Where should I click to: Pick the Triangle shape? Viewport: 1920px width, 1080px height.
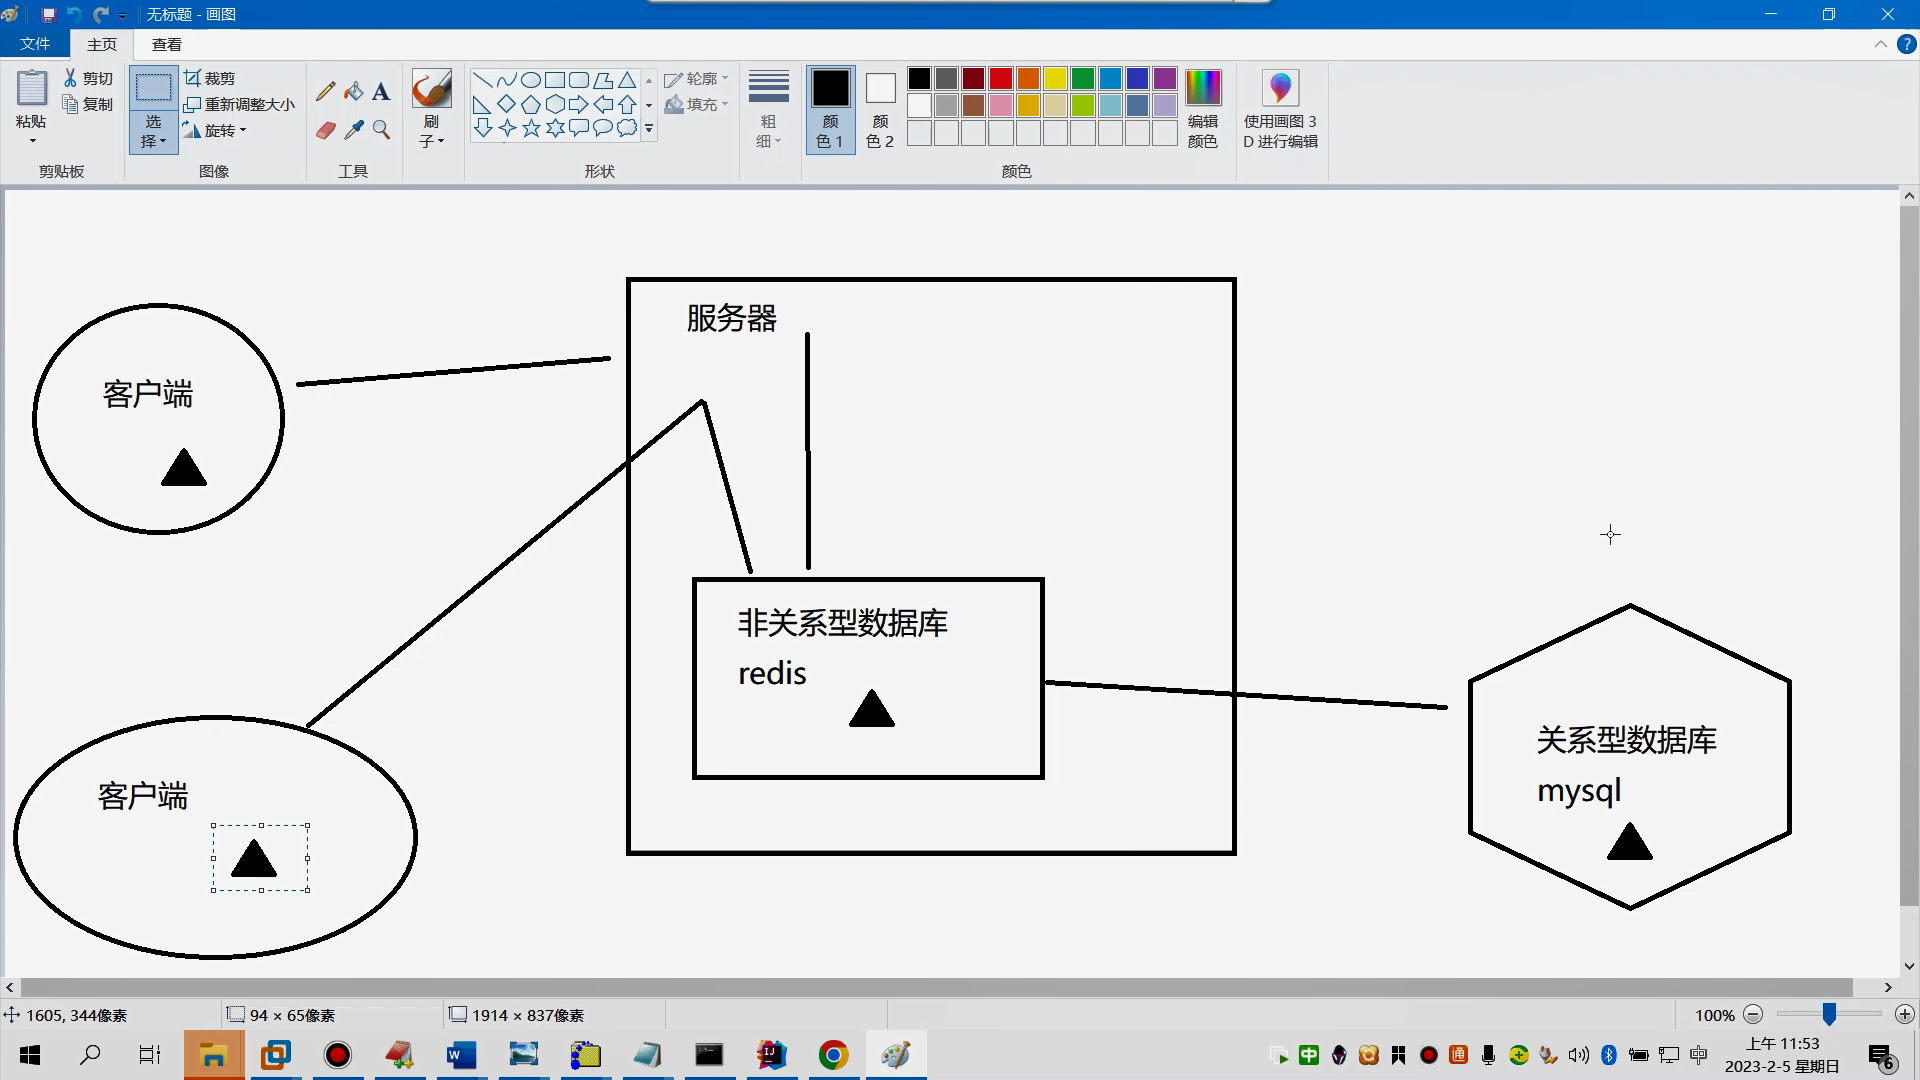[x=627, y=80]
